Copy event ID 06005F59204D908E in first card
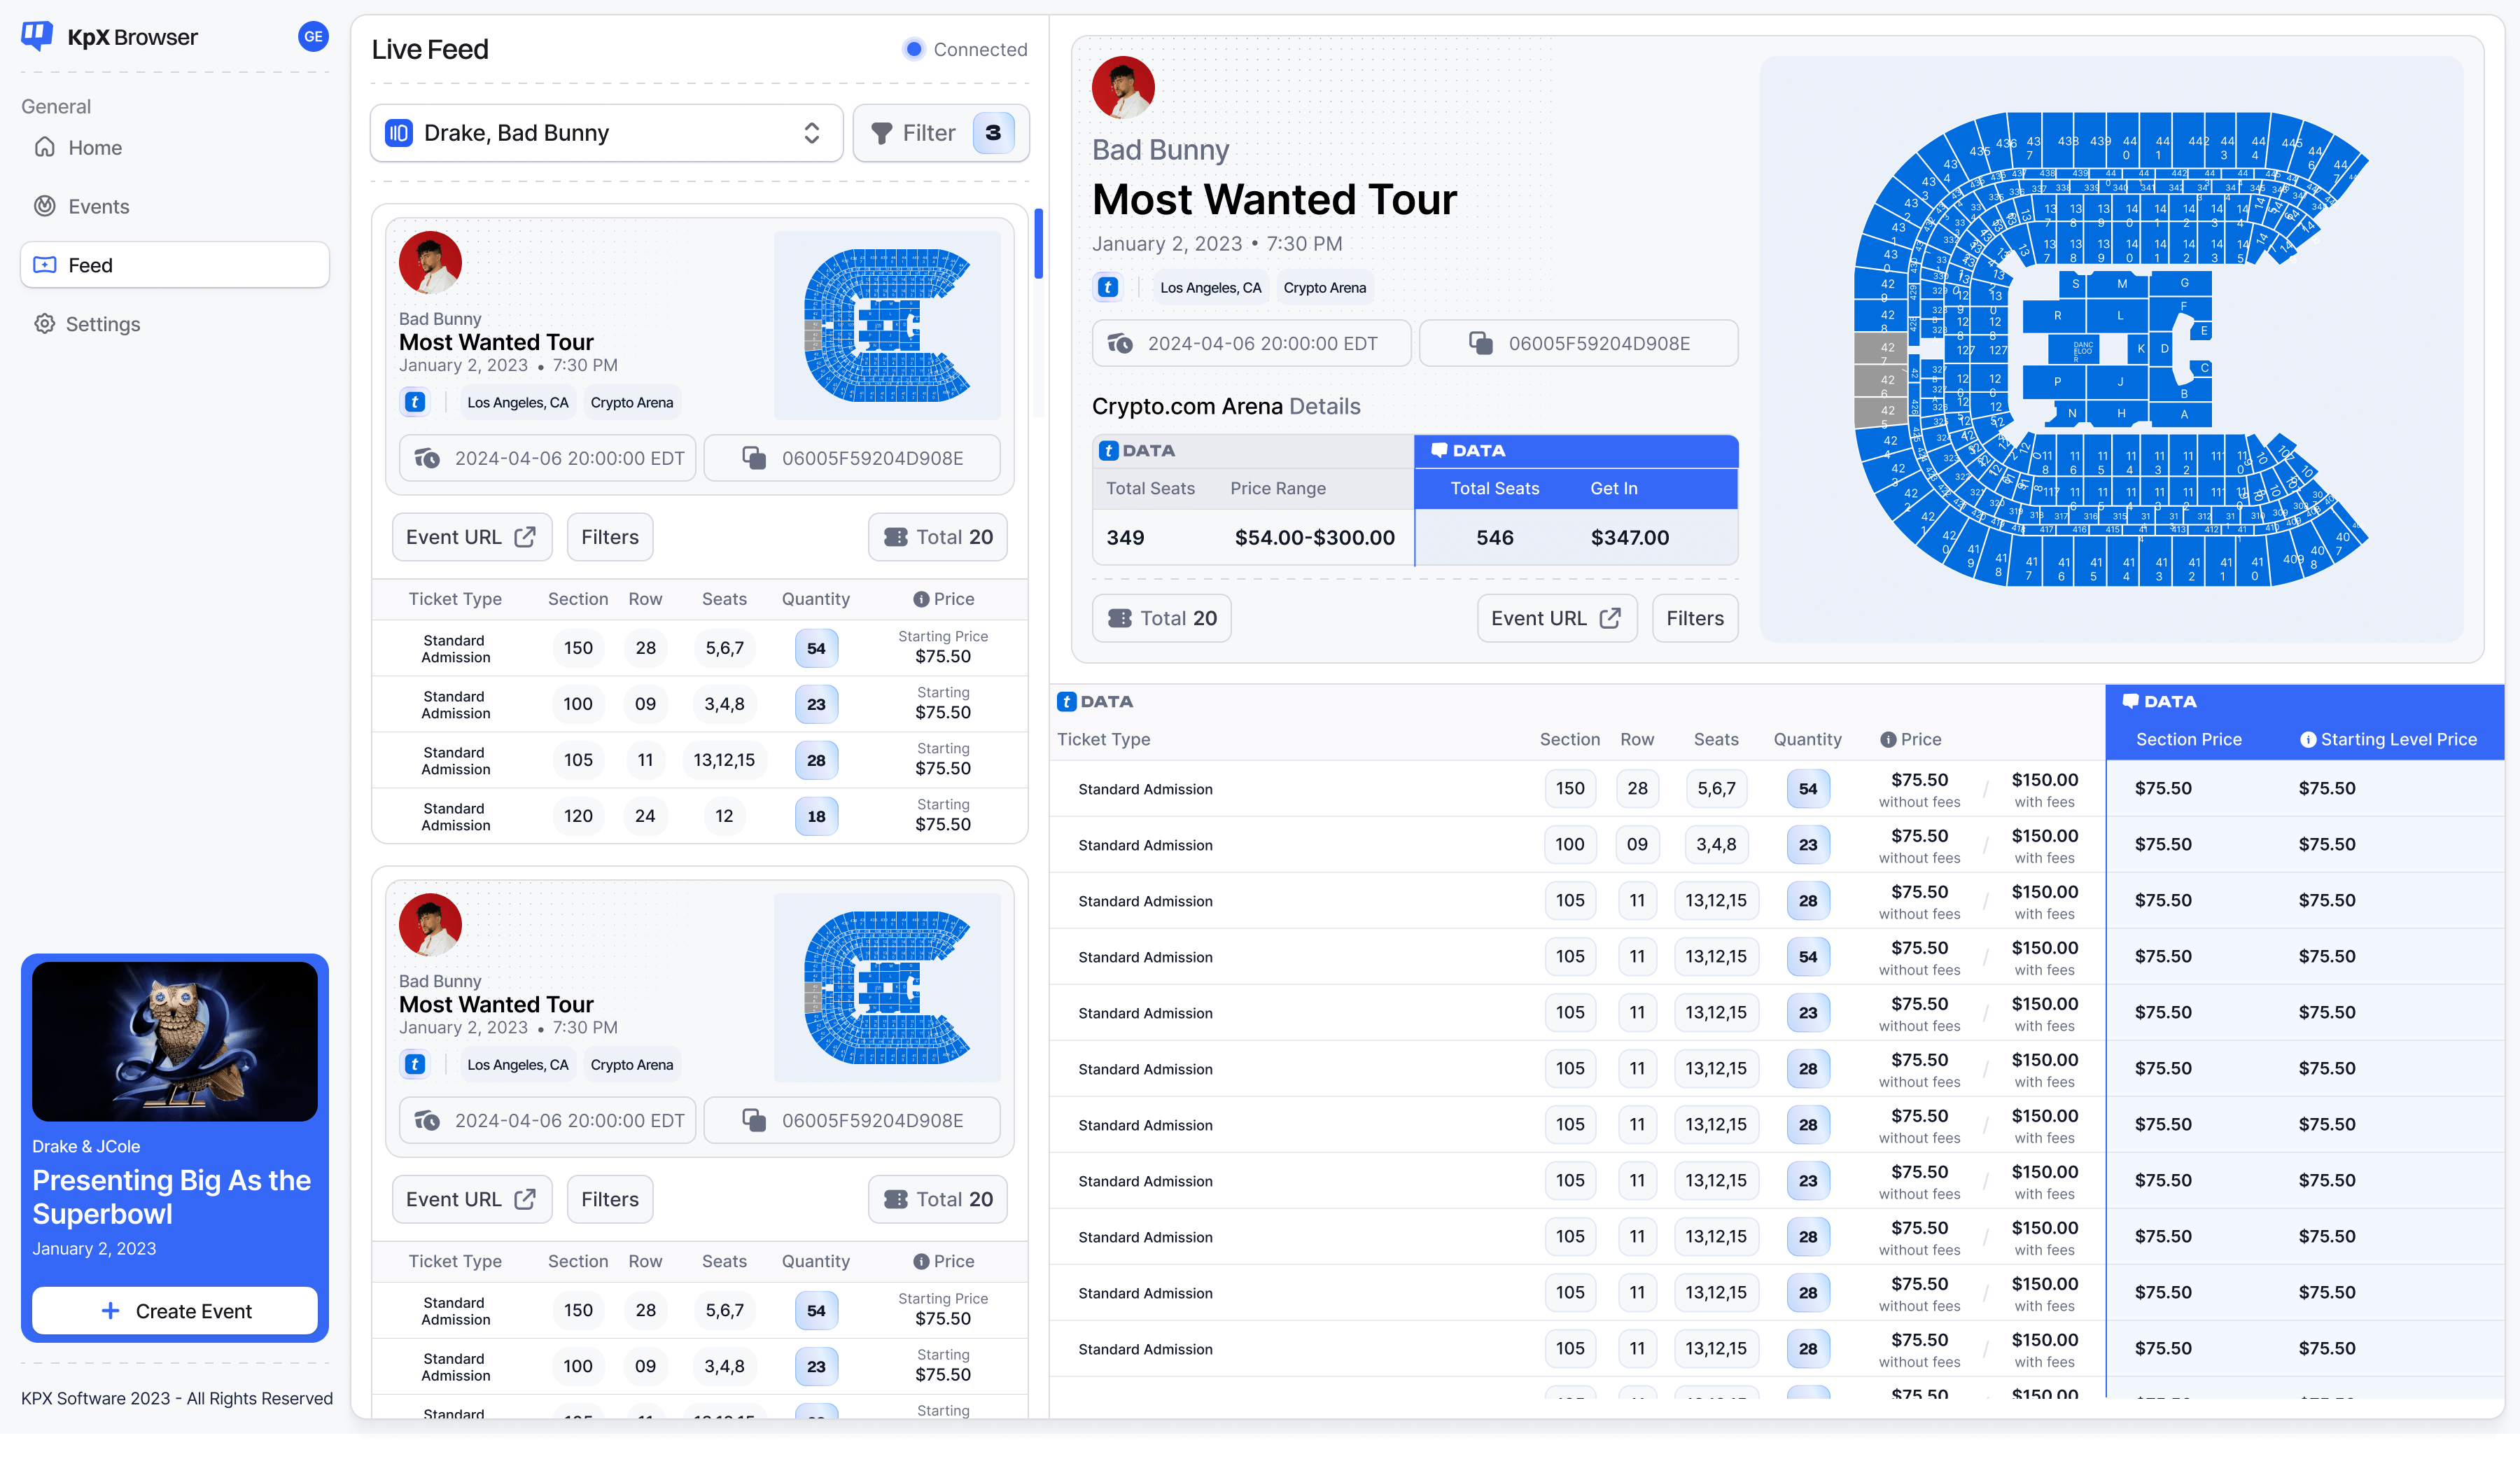 (852, 458)
